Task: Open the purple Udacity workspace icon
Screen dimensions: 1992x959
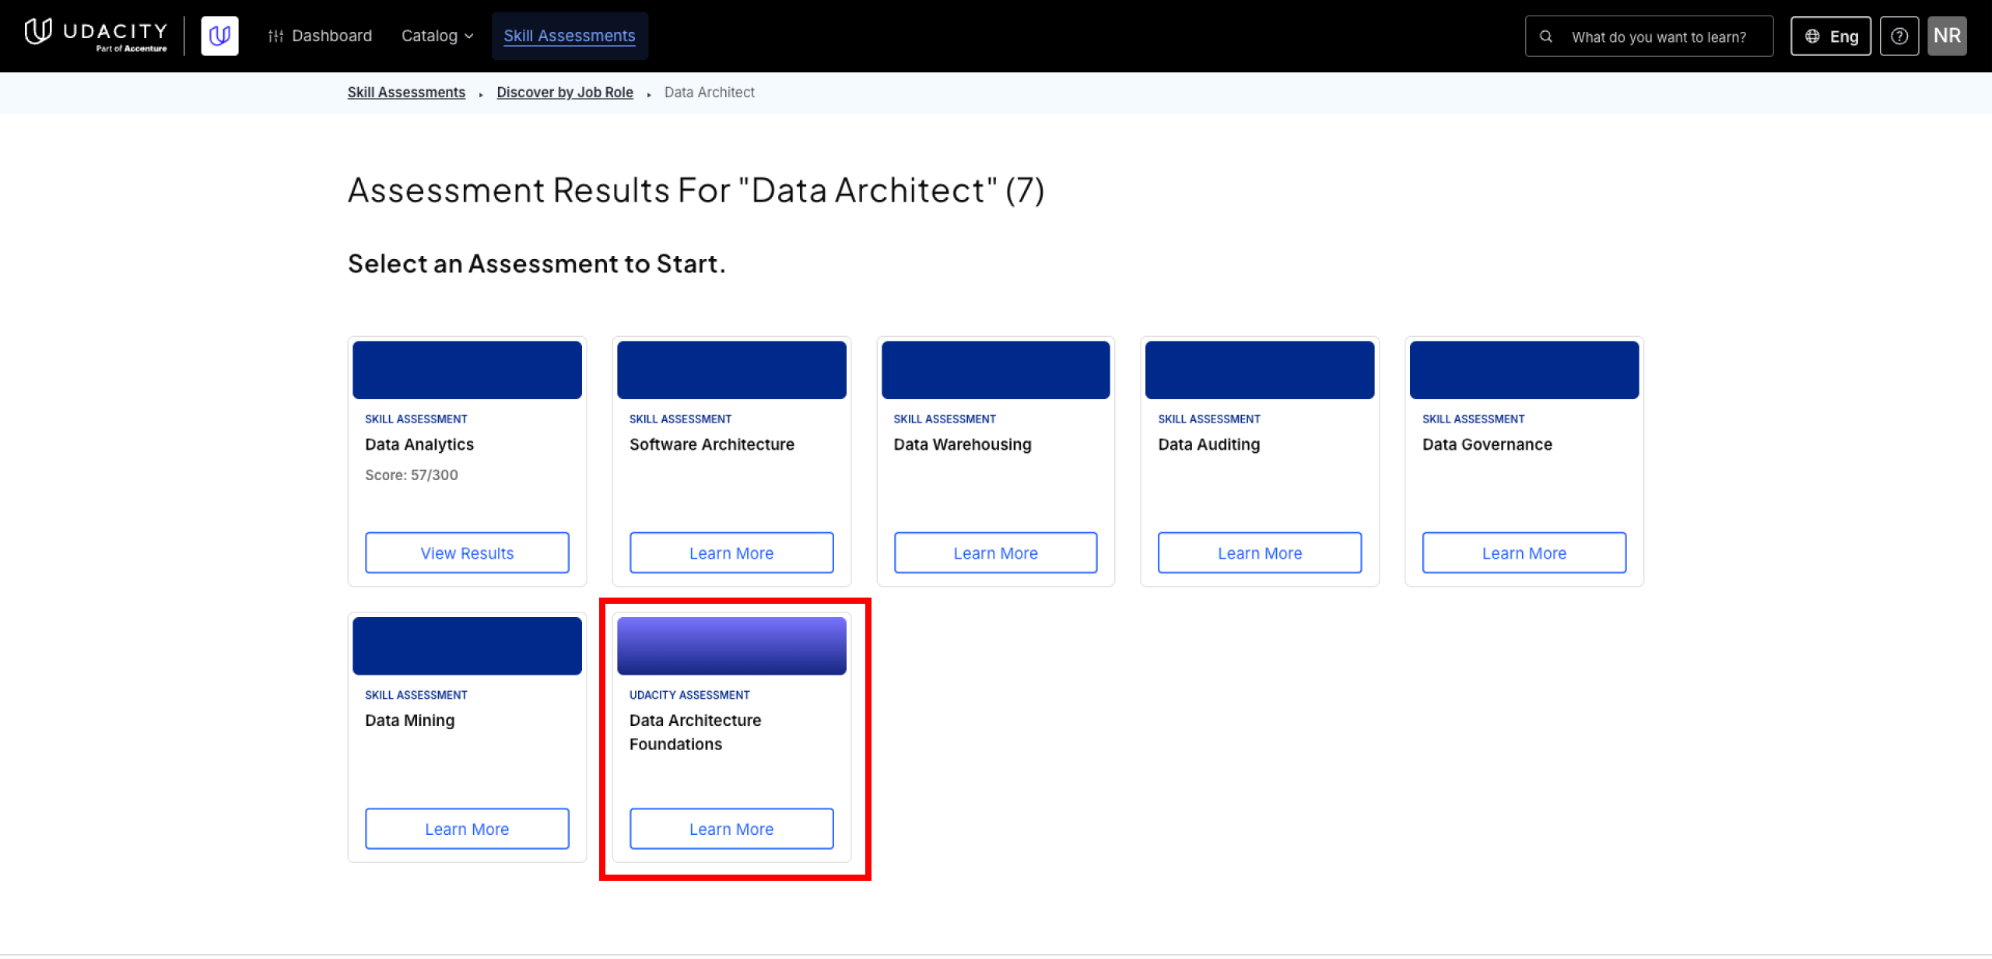Action: pyautogui.click(x=220, y=36)
